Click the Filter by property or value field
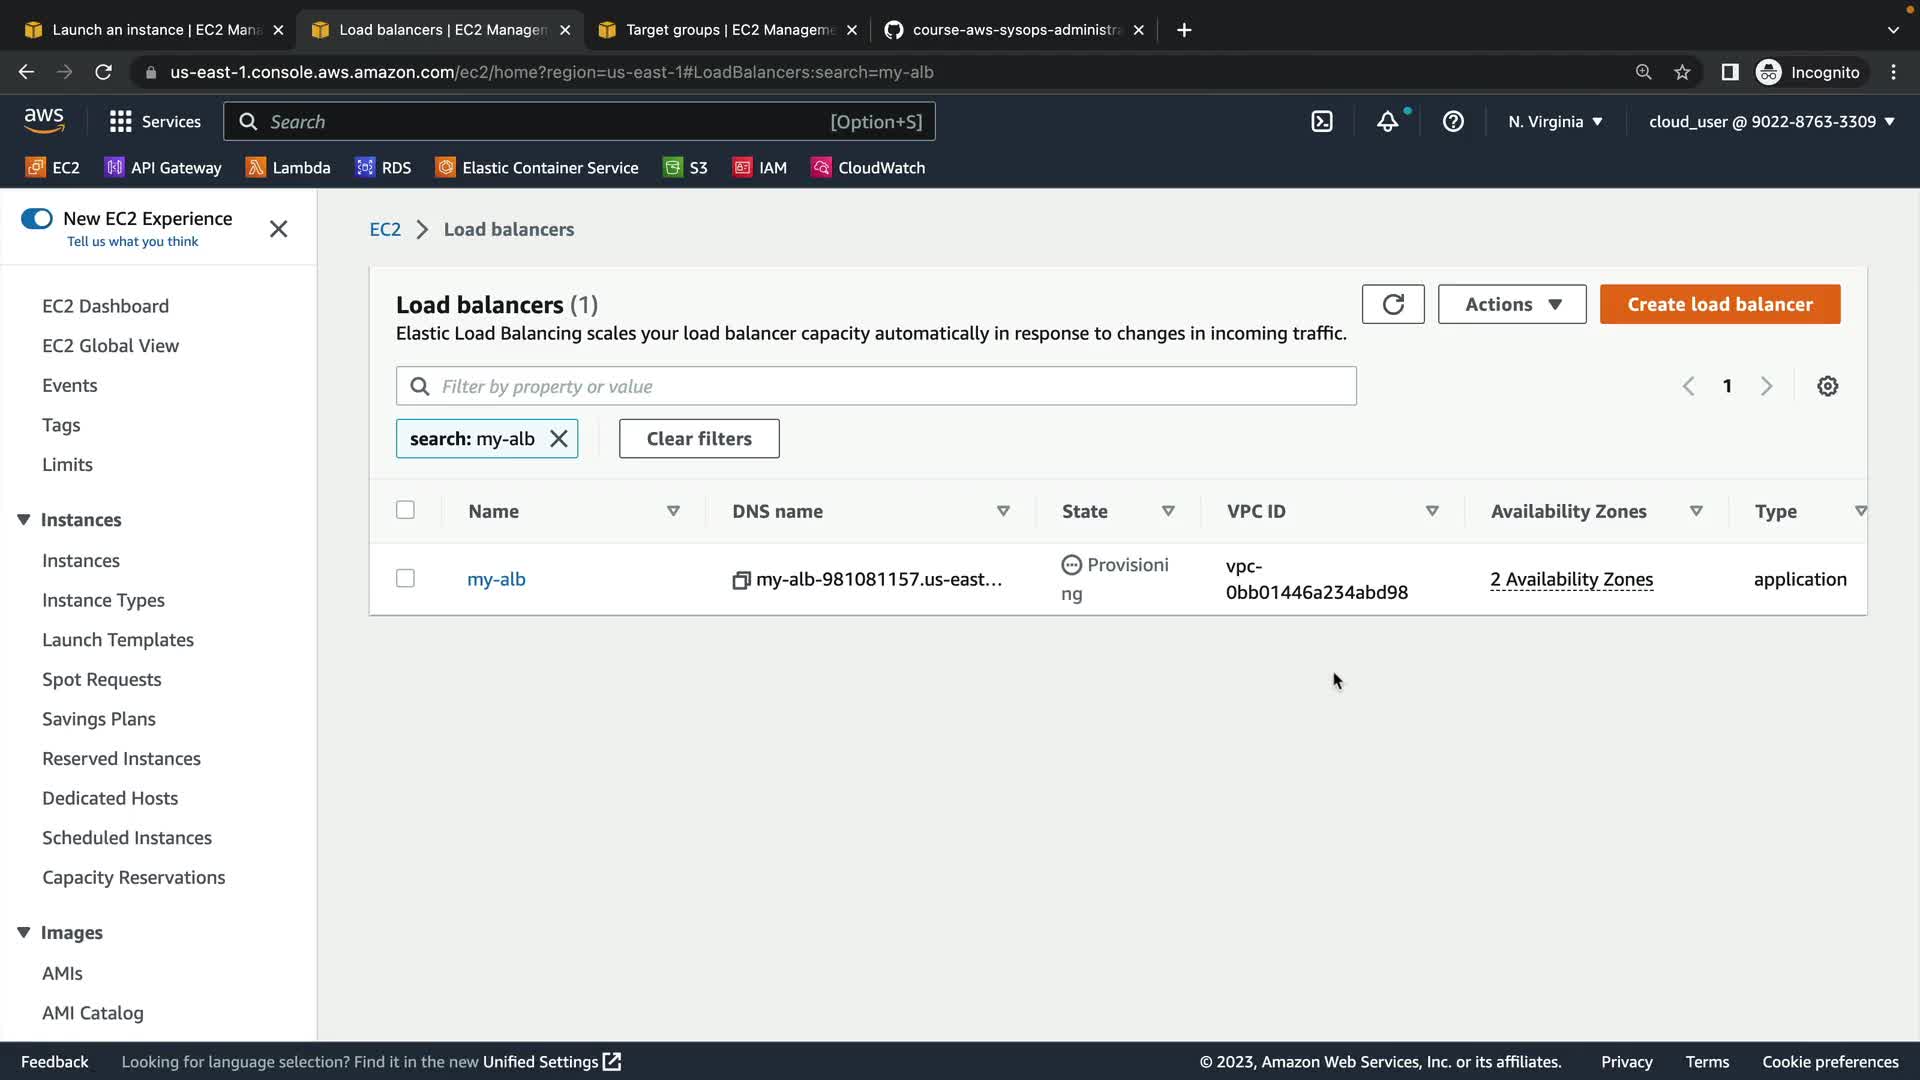This screenshot has height=1080, width=1920. 890,386
